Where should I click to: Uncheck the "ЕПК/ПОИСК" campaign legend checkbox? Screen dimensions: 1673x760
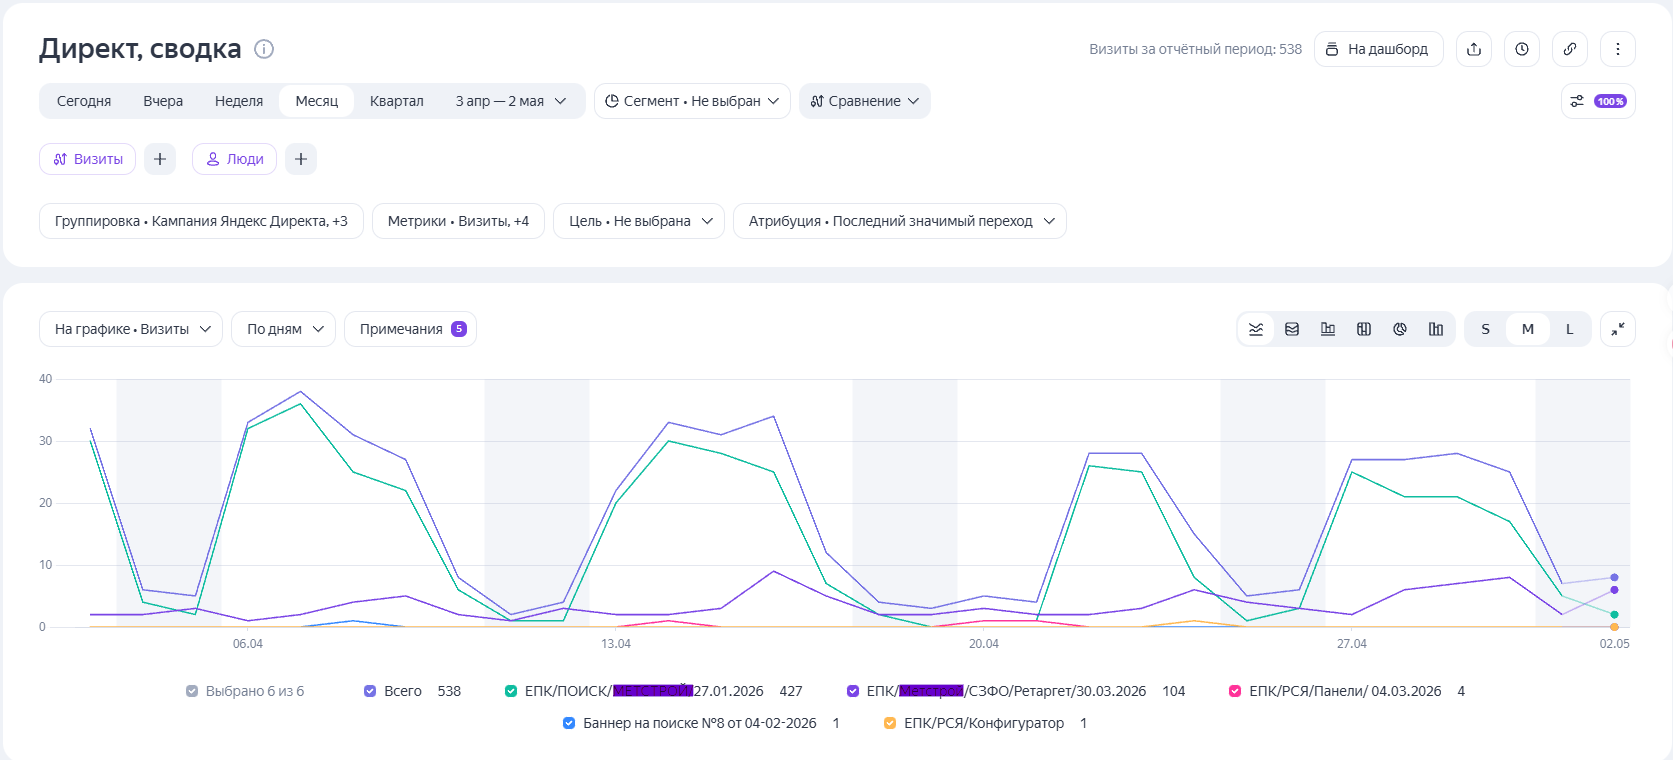(x=511, y=691)
